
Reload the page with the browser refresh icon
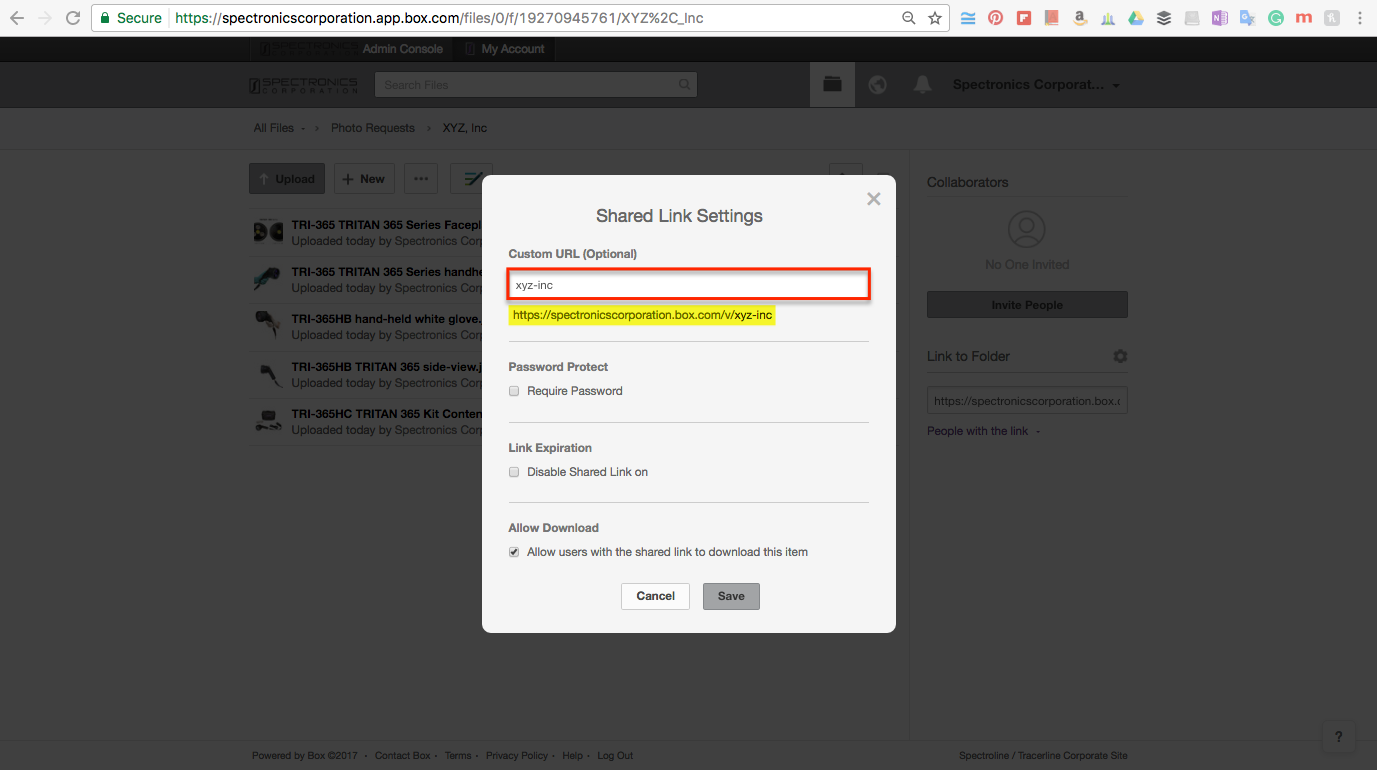[x=73, y=18]
